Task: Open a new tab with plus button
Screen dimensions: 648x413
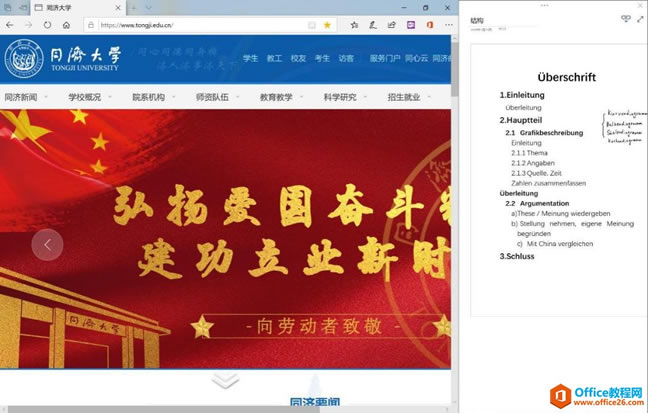Action: tap(133, 7)
